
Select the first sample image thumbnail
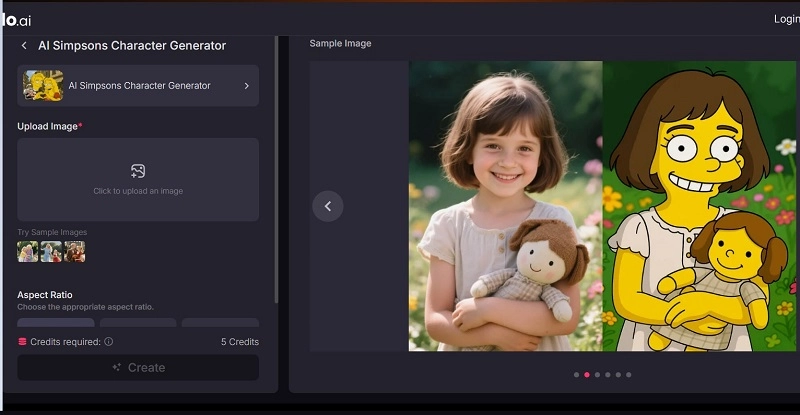click(x=27, y=252)
